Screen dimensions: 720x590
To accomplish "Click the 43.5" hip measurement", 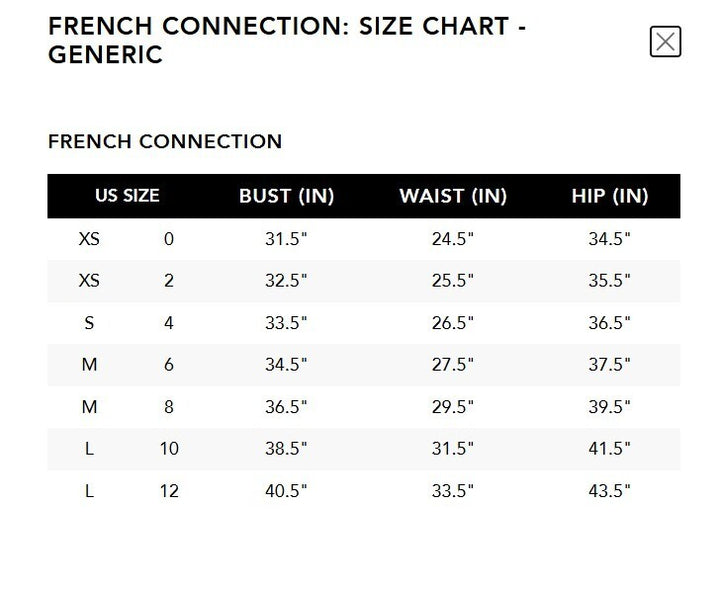I will [x=610, y=491].
